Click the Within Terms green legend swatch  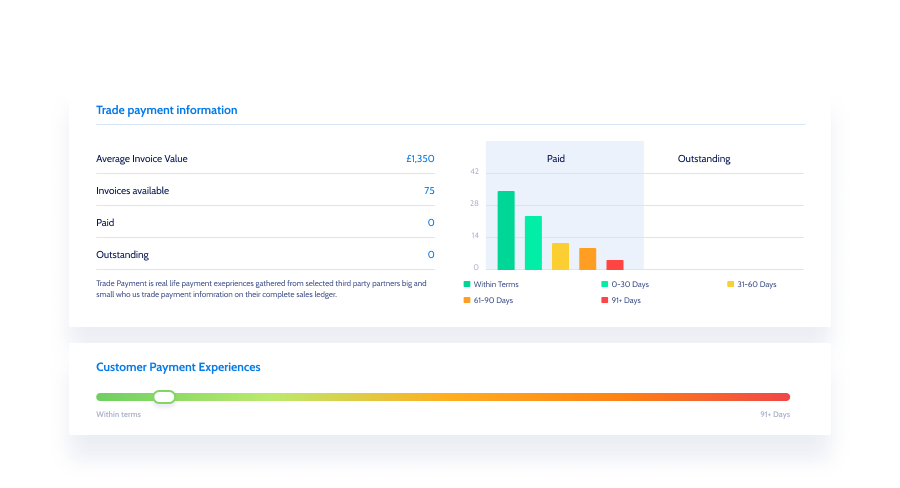point(467,285)
